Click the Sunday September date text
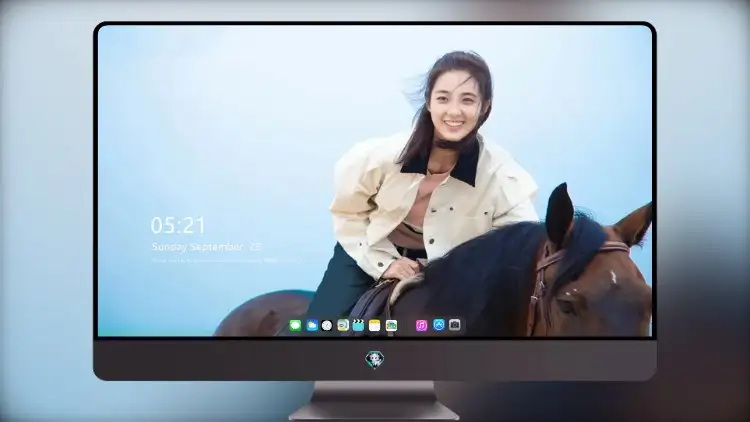The image size is (750, 422). point(206,247)
